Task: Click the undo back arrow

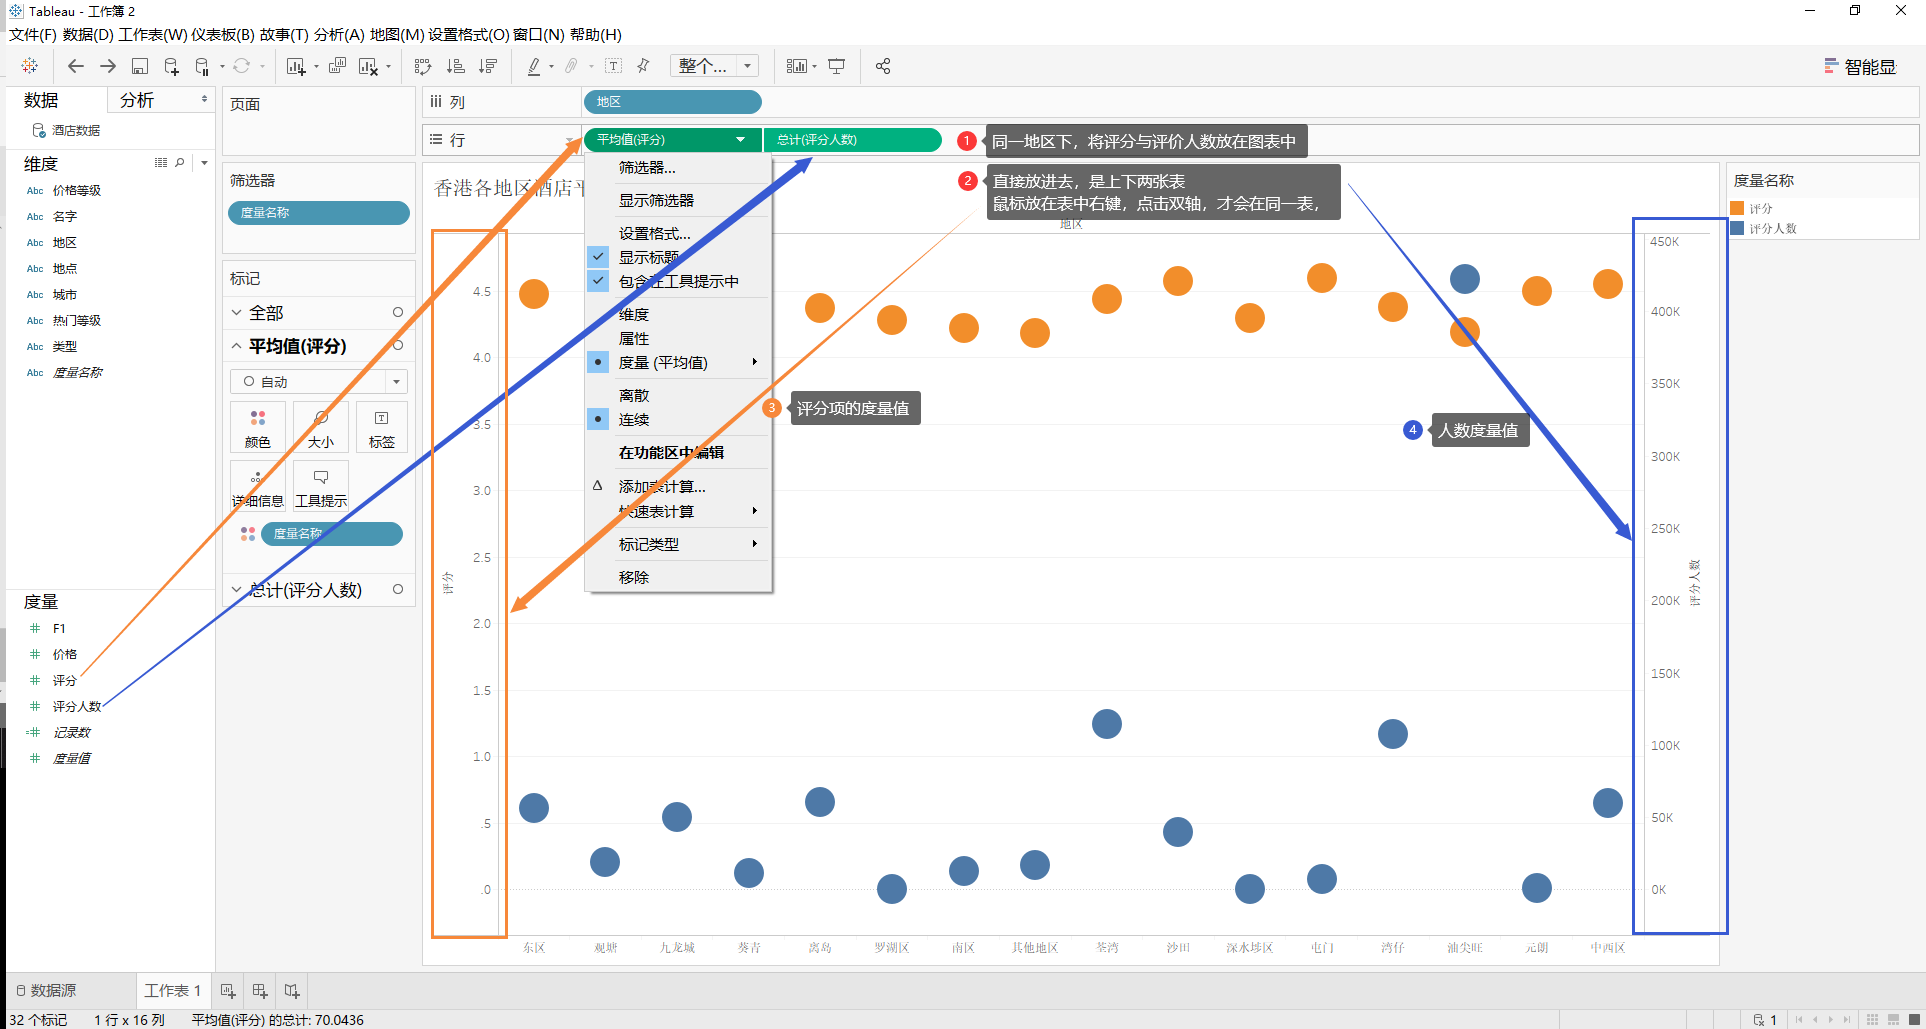Action: click(76, 66)
